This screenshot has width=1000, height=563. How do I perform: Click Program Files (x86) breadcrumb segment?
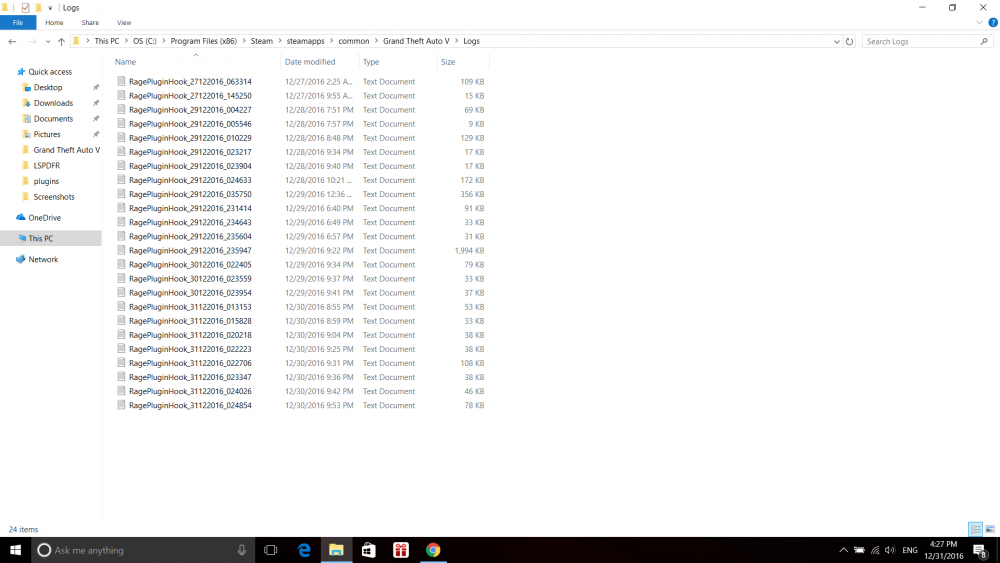pos(203,41)
